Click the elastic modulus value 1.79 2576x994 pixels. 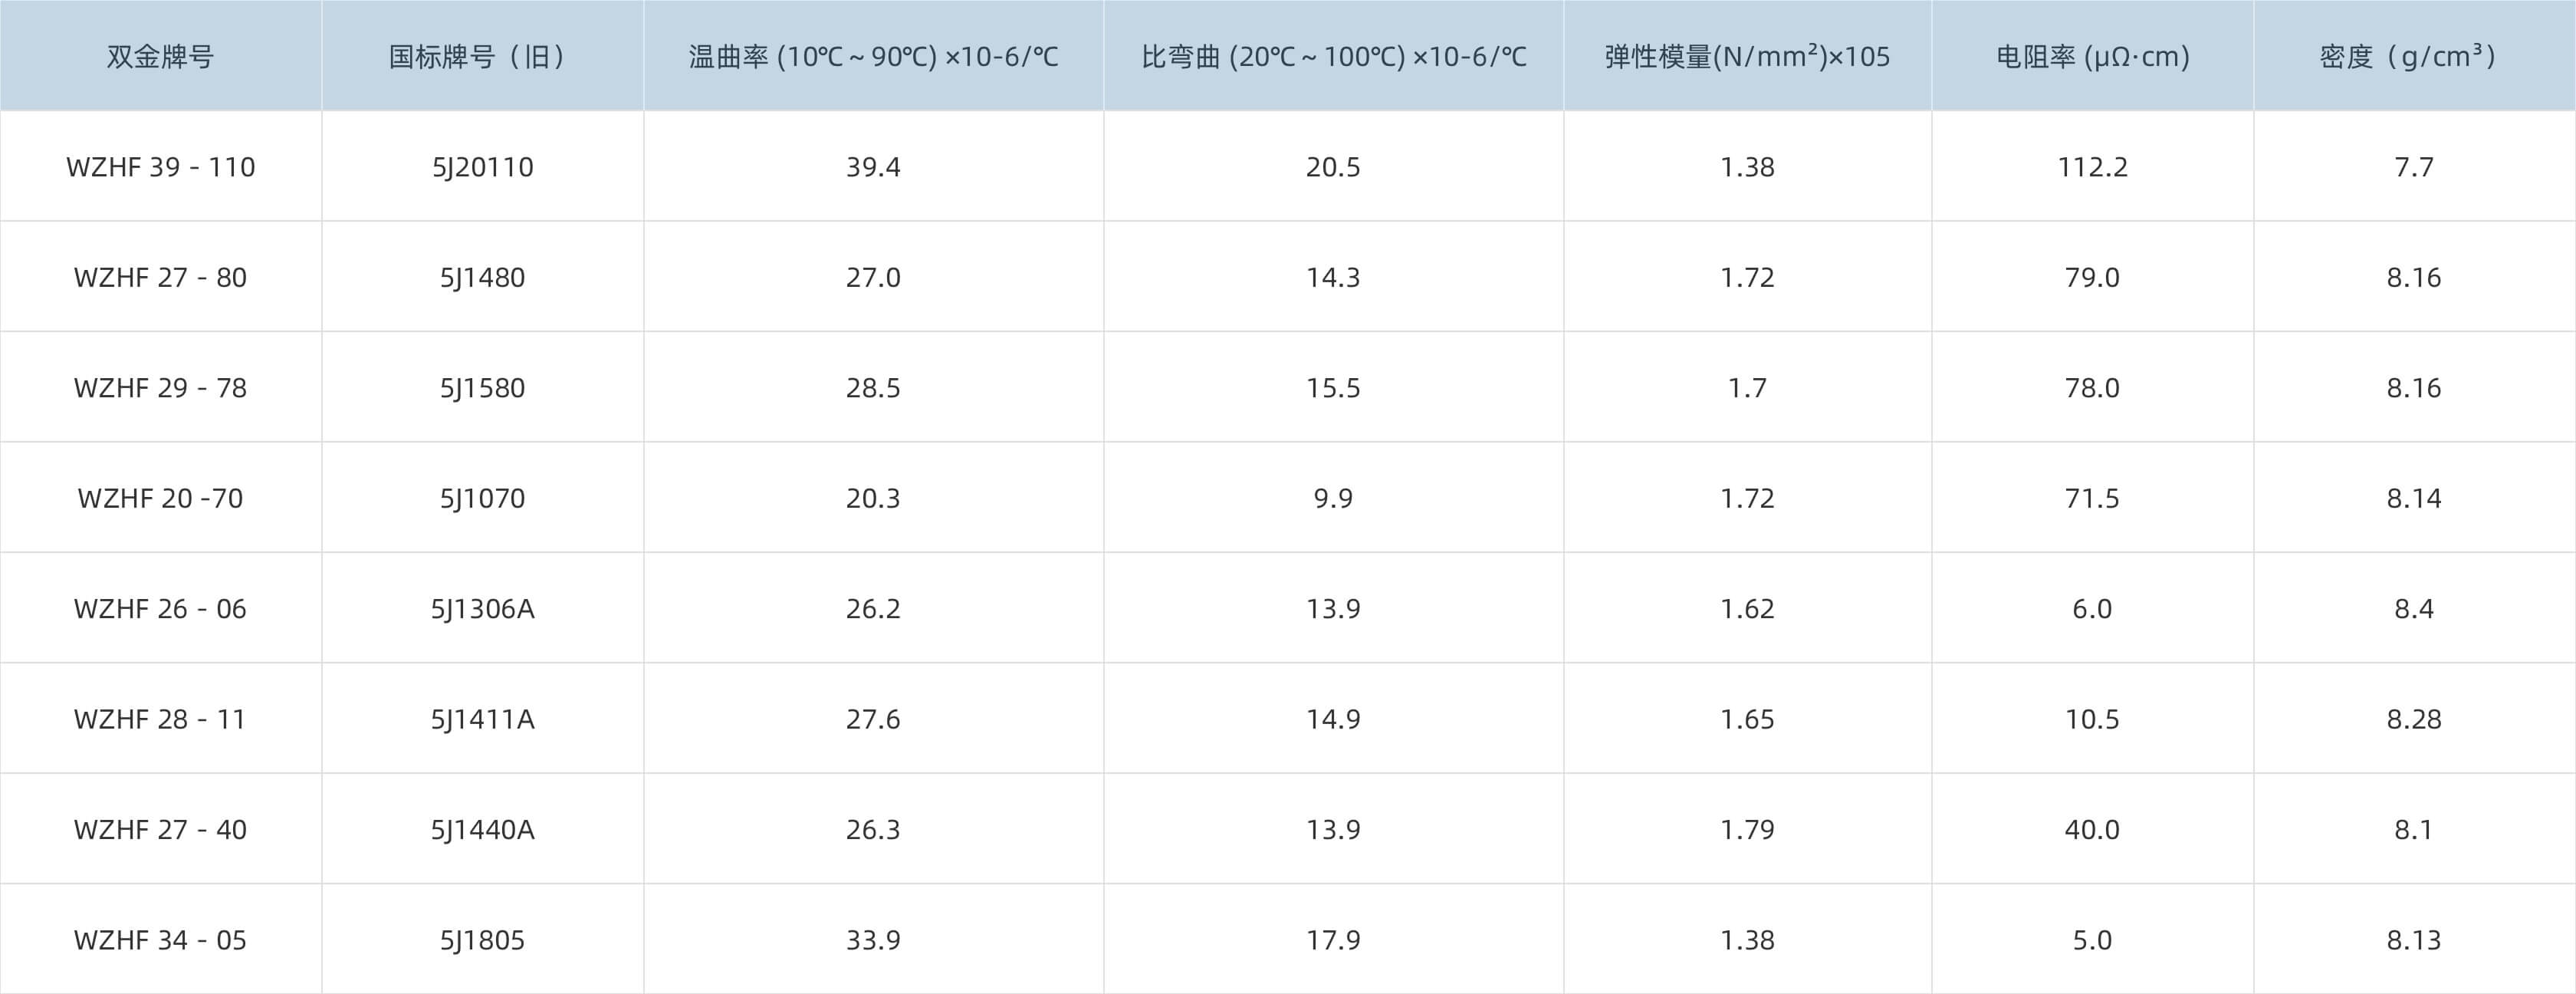(1747, 830)
